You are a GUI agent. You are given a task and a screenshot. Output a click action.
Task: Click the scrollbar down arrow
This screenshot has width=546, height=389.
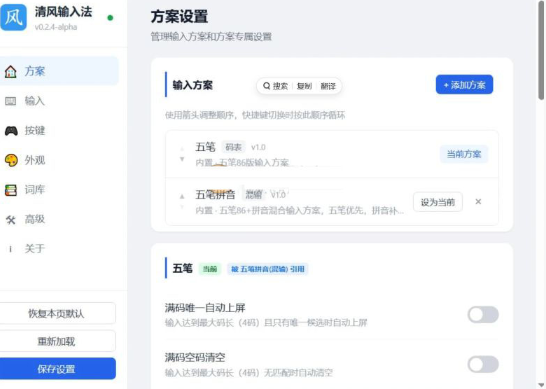point(541,385)
